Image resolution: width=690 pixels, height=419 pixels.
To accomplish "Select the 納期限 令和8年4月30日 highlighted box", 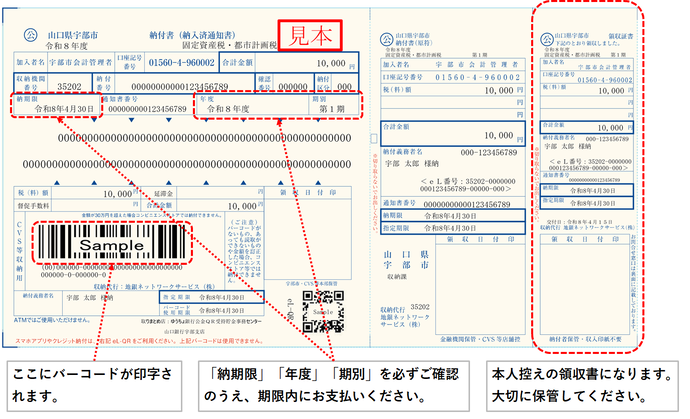I will [57, 105].
